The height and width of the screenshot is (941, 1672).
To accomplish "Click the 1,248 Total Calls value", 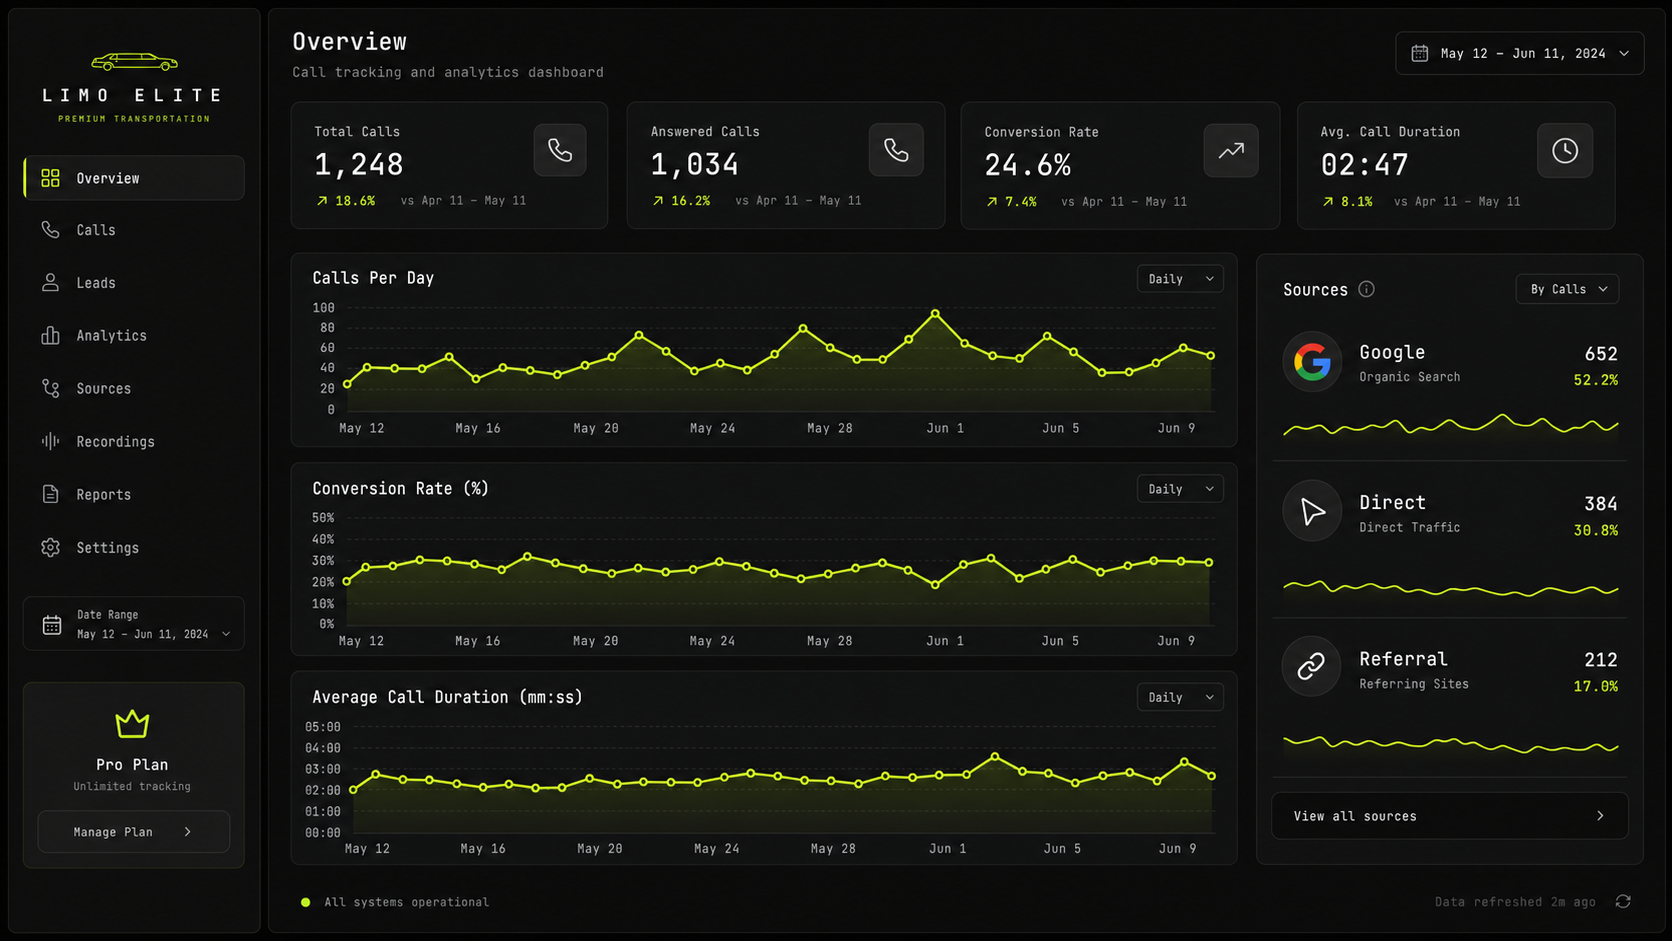I will click(358, 164).
